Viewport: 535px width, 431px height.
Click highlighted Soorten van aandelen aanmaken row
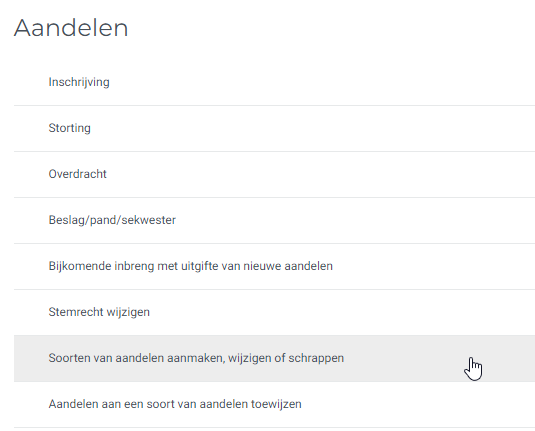coord(274,358)
